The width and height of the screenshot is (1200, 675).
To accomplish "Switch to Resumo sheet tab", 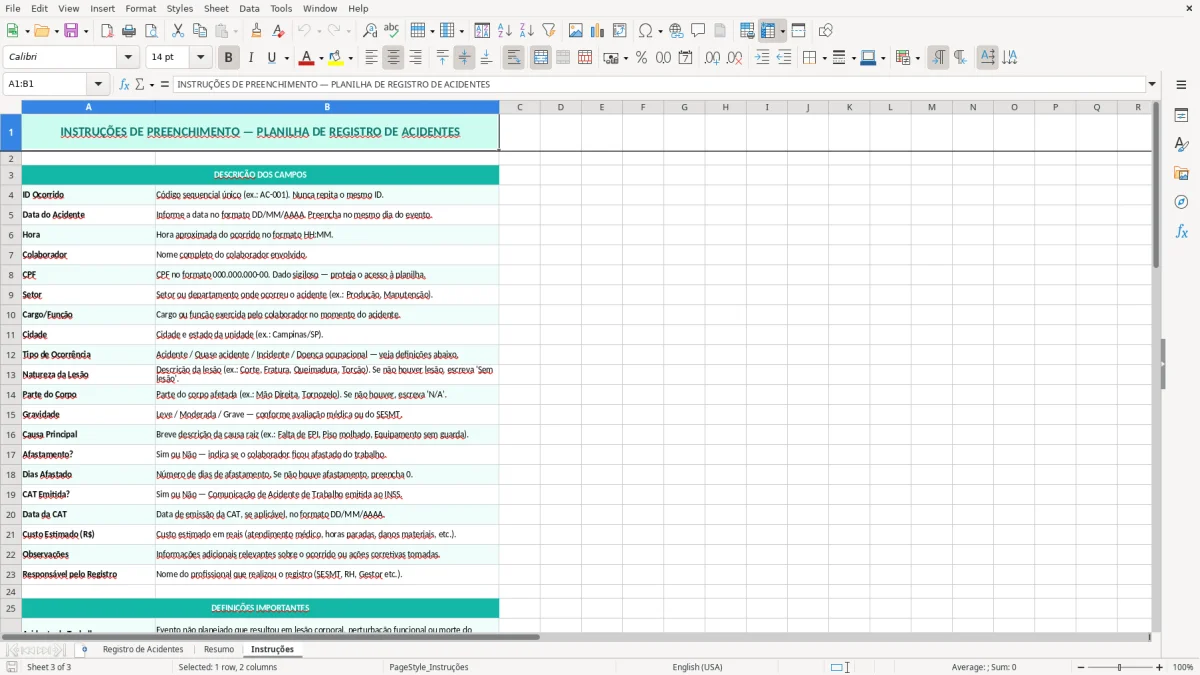I will pos(219,649).
